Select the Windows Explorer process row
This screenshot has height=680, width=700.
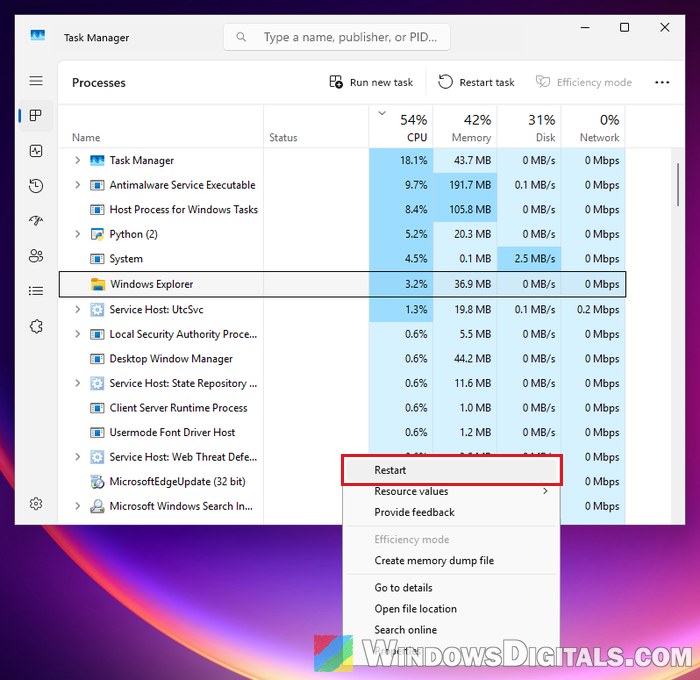pos(342,284)
